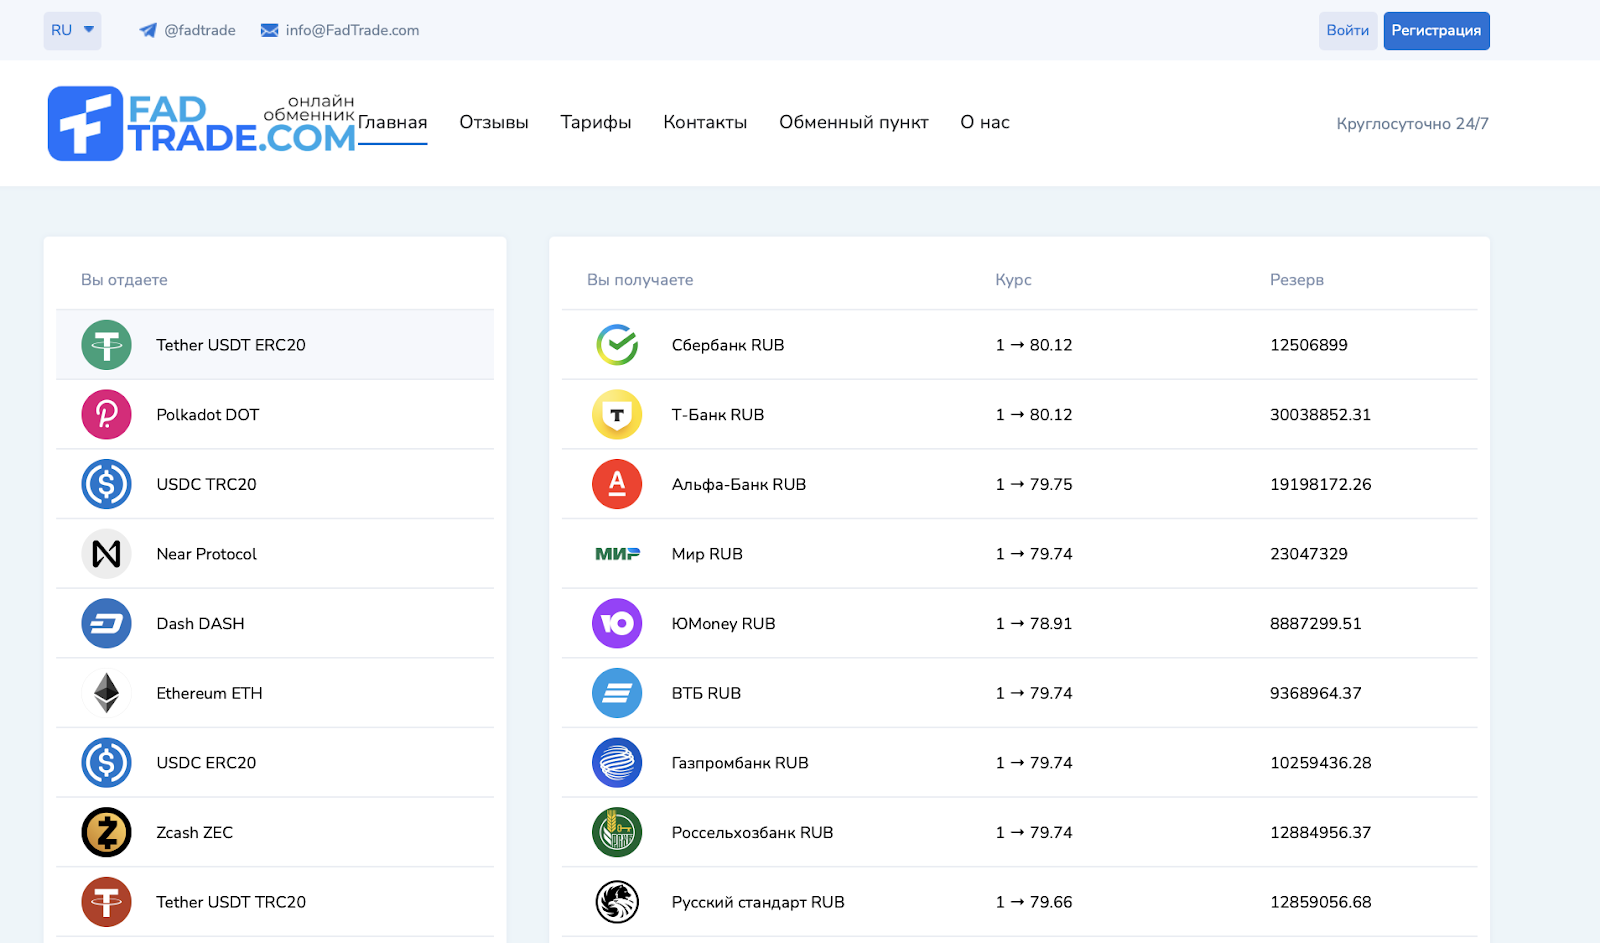This screenshot has width=1600, height=943.
Task: Select the Мир RUB receiving option
Action: [x=707, y=553]
